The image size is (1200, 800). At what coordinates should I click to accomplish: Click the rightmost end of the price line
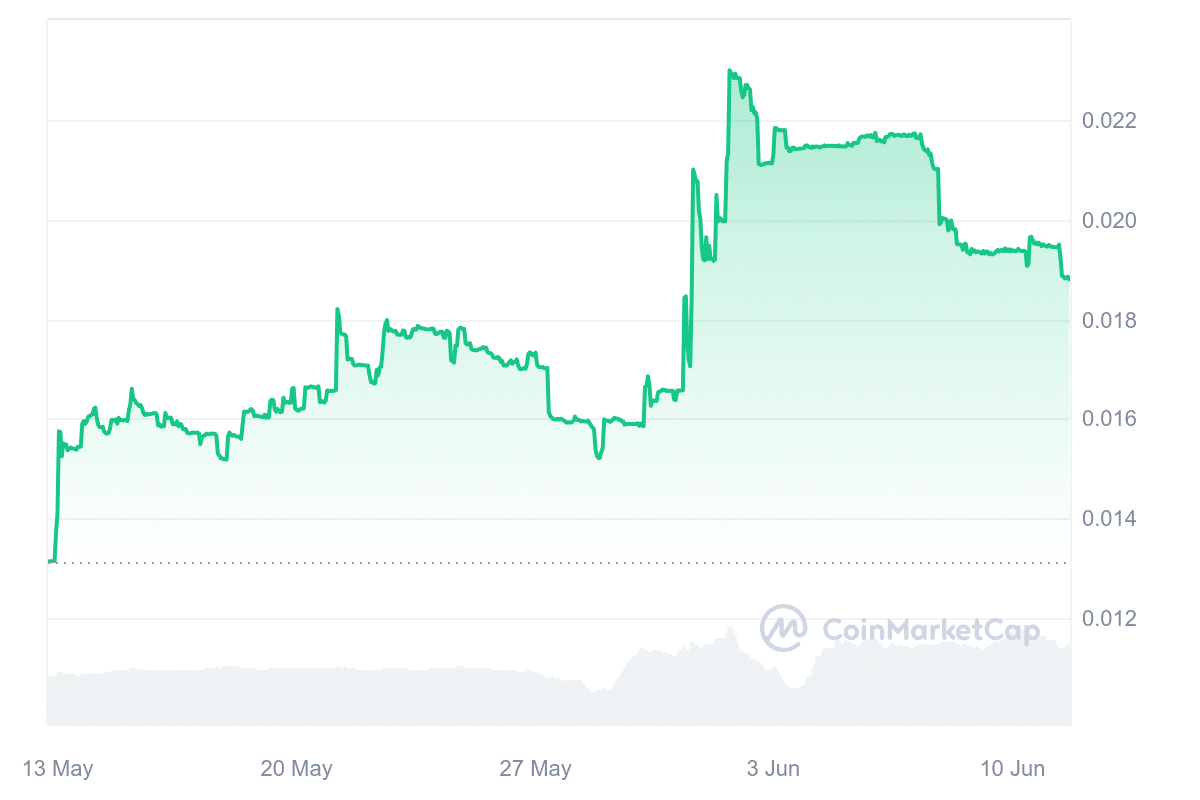pyautogui.click(x=1068, y=278)
